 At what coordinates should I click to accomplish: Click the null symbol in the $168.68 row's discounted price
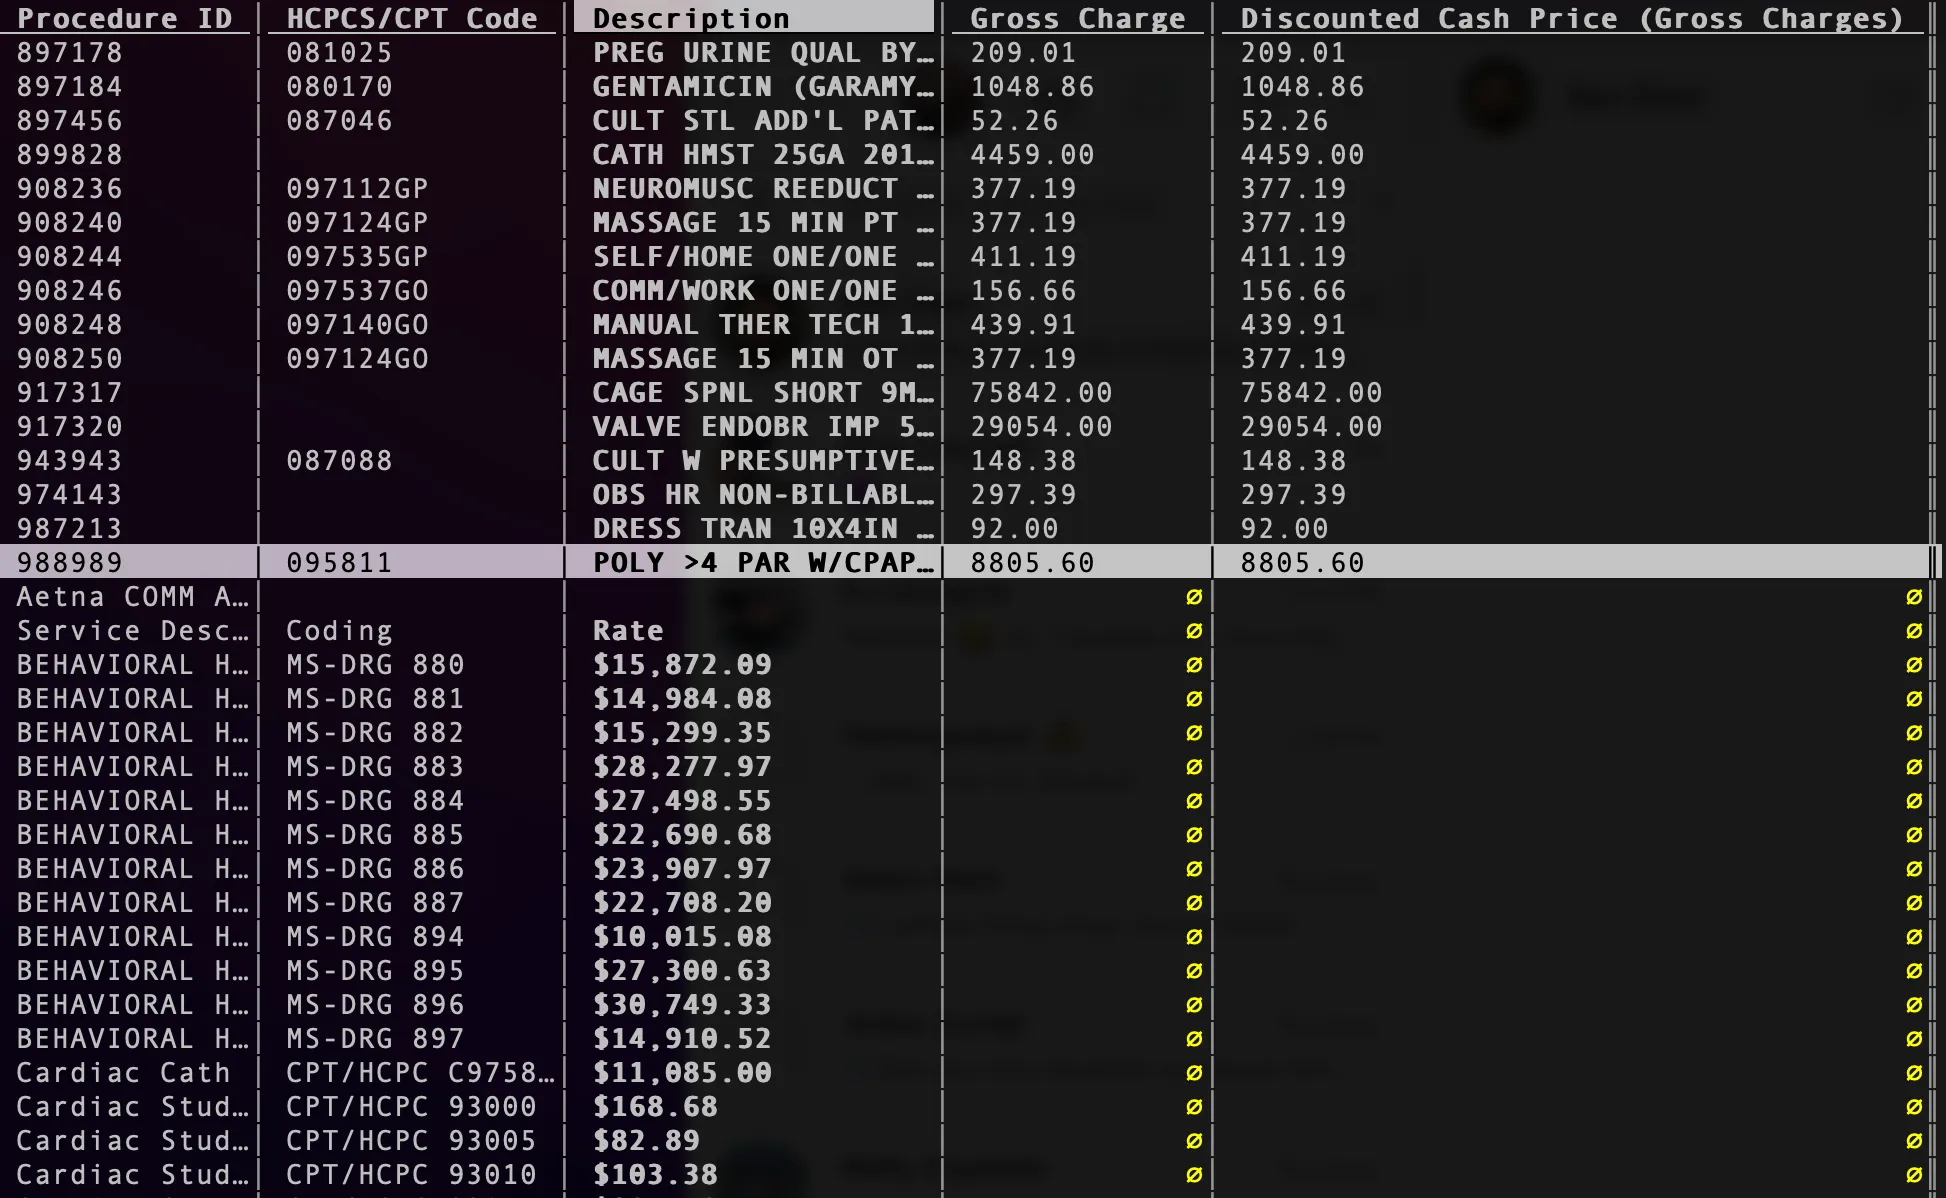coord(1914,1106)
